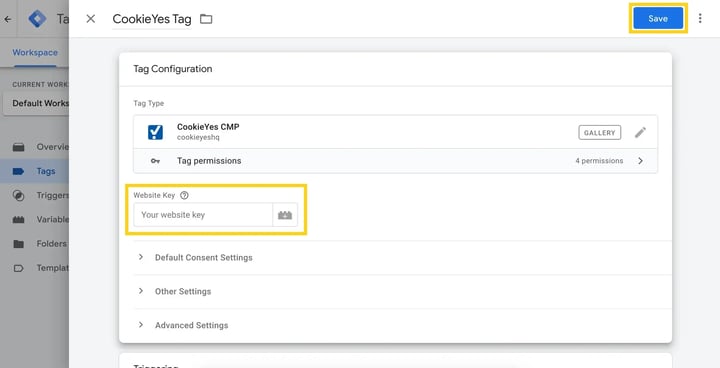The image size is (720, 368).
Task: Switch to the Workspace tab
Action: coord(35,52)
